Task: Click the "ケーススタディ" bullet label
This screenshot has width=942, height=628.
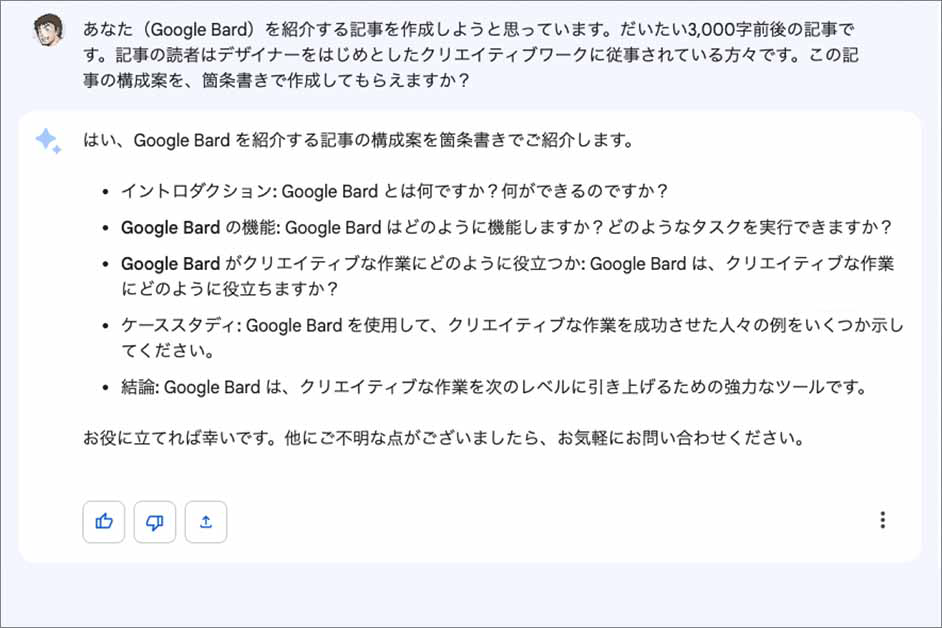Action: (180, 325)
